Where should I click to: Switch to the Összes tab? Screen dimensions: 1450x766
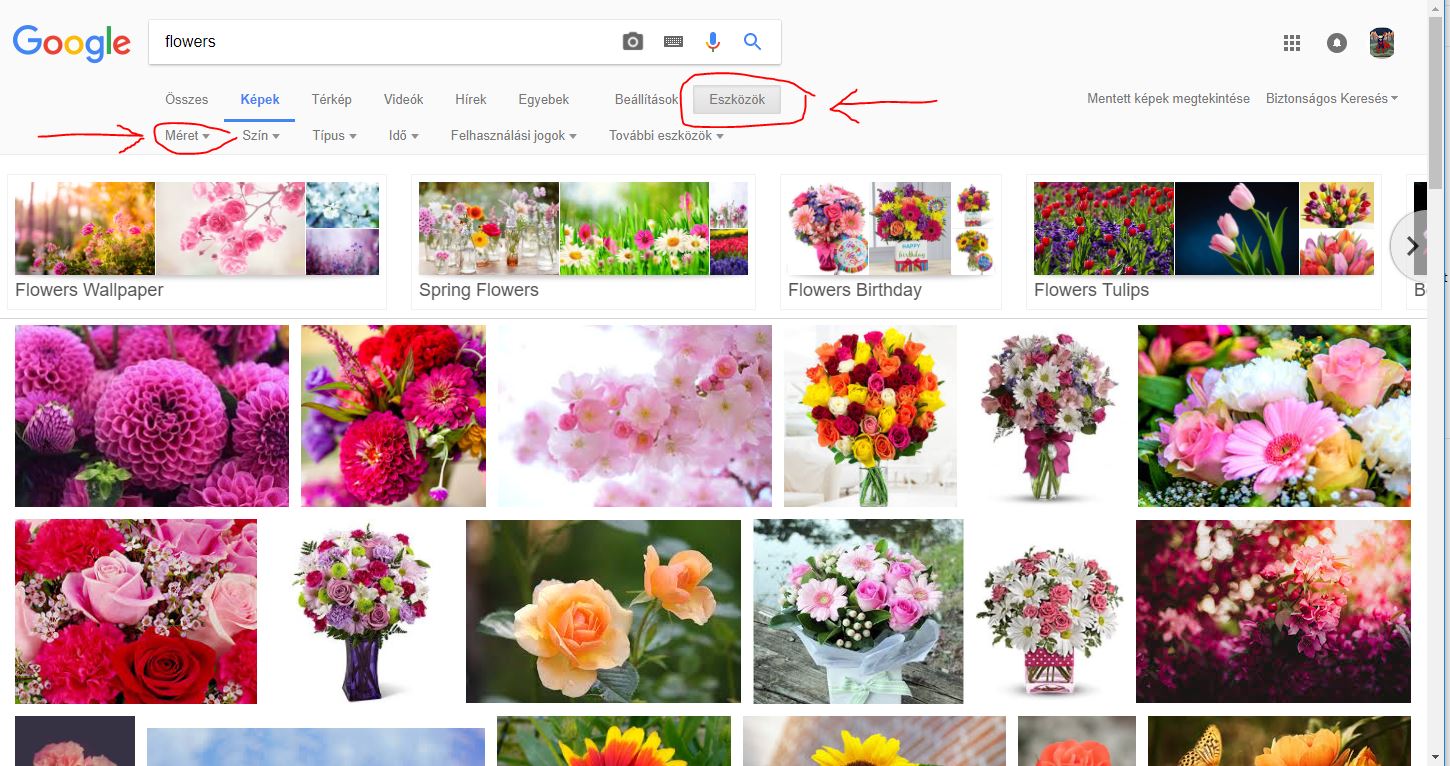coord(186,99)
